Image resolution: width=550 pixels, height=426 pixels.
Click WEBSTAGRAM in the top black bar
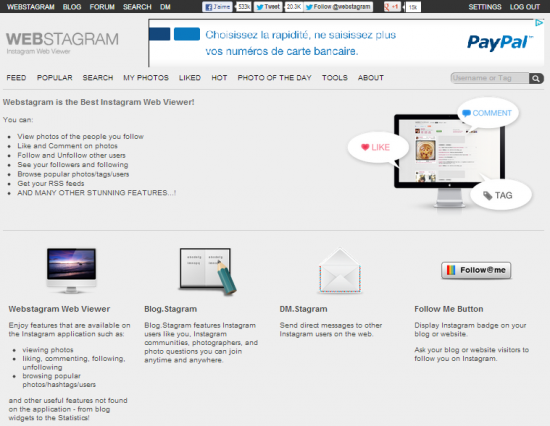(31, 7)
